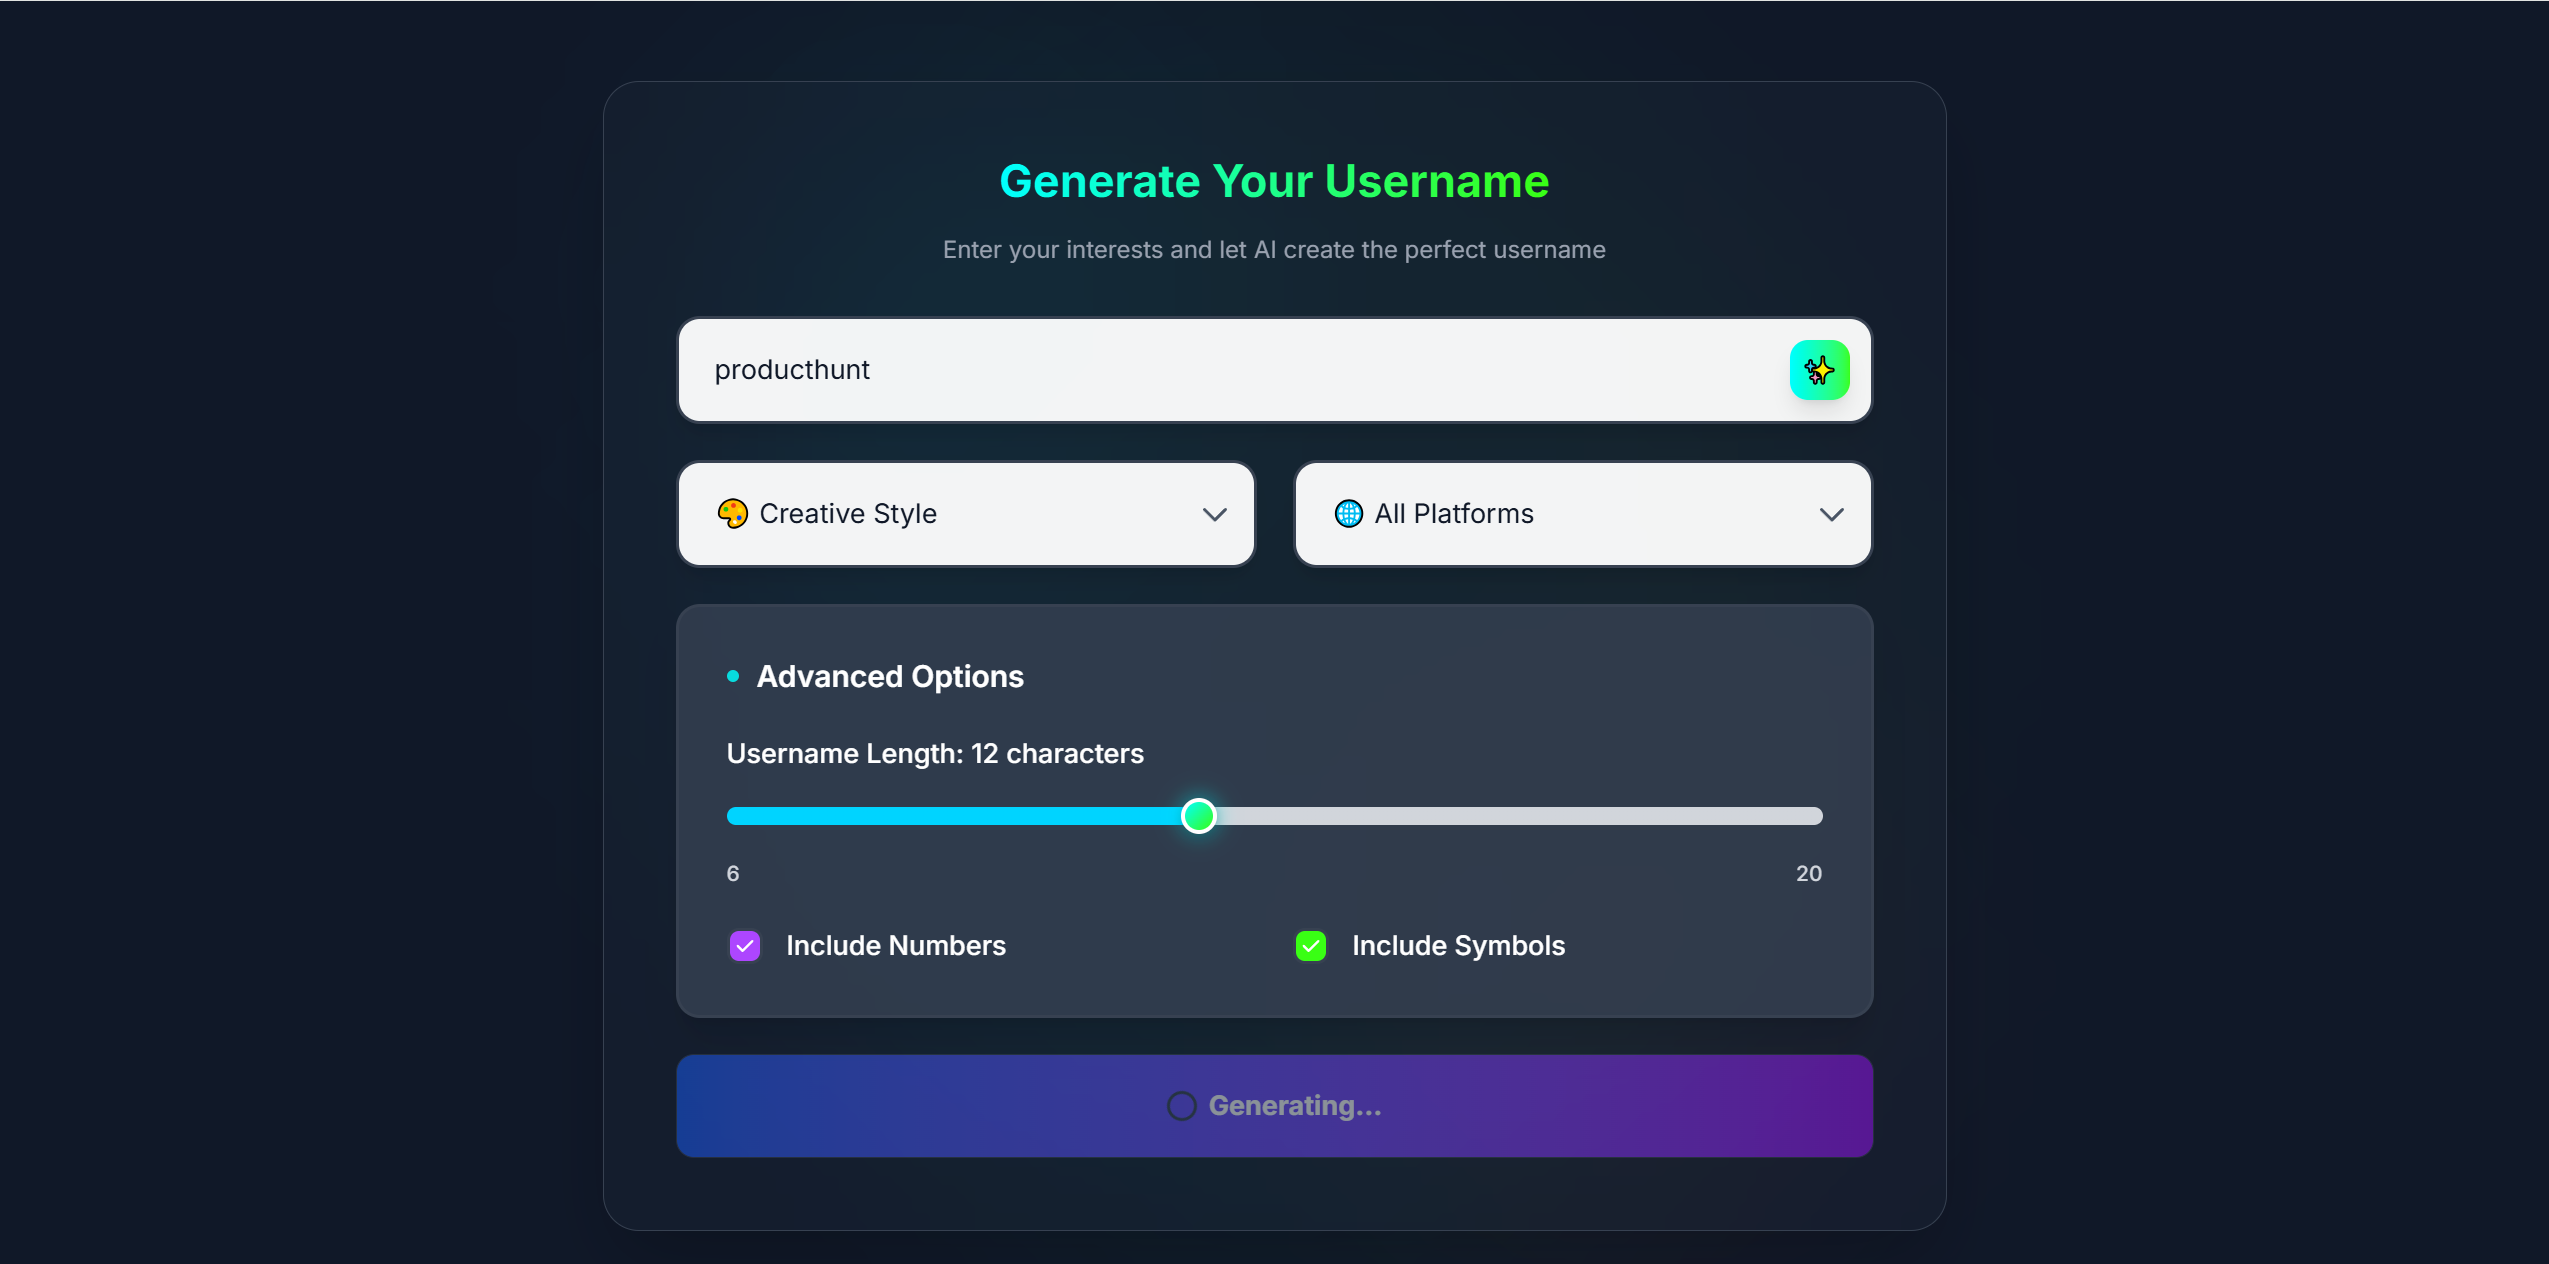The height and width of the screenshot is (1264, 2549).
Task: Click the chevron arrow on All Platforms
Action: [1831, 515]
